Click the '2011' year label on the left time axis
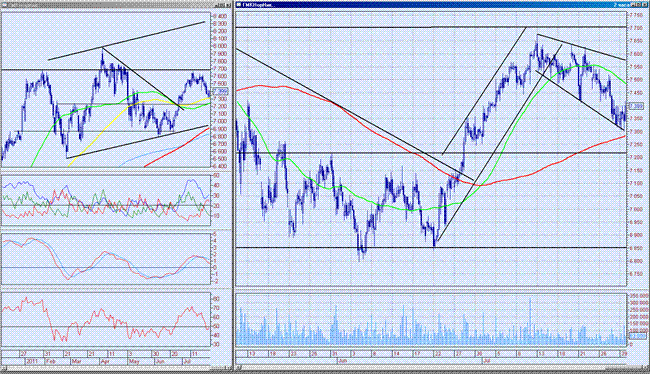 point(32,361)
